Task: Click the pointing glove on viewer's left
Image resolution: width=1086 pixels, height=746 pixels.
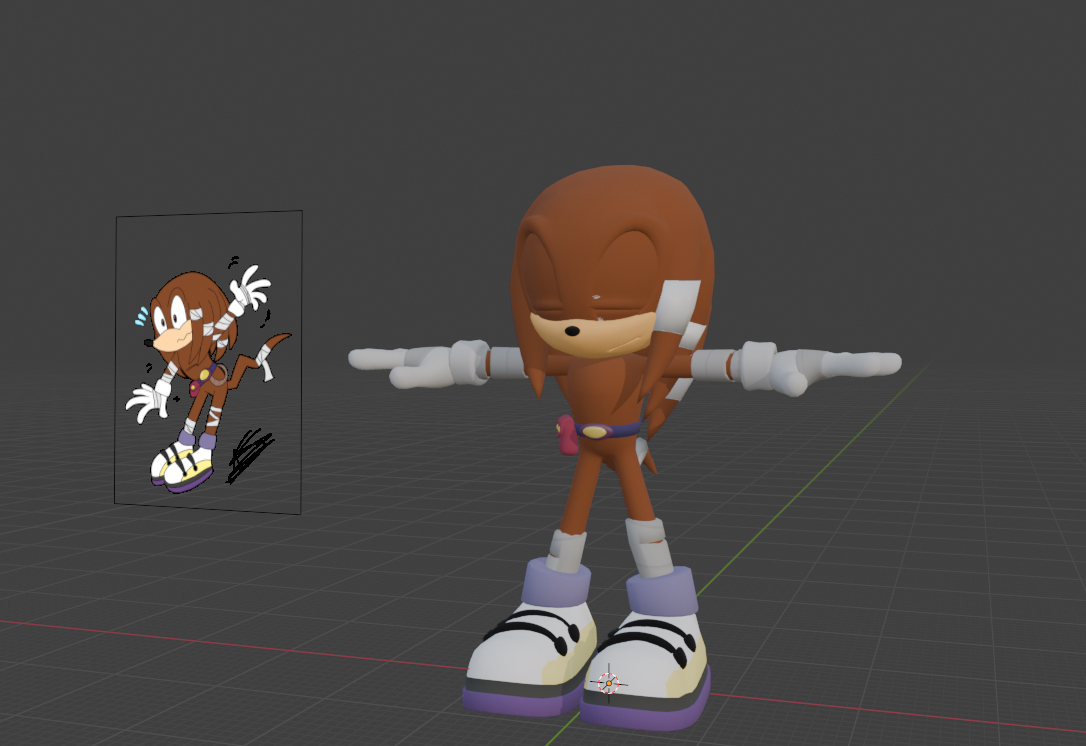Action: (410, 367)
